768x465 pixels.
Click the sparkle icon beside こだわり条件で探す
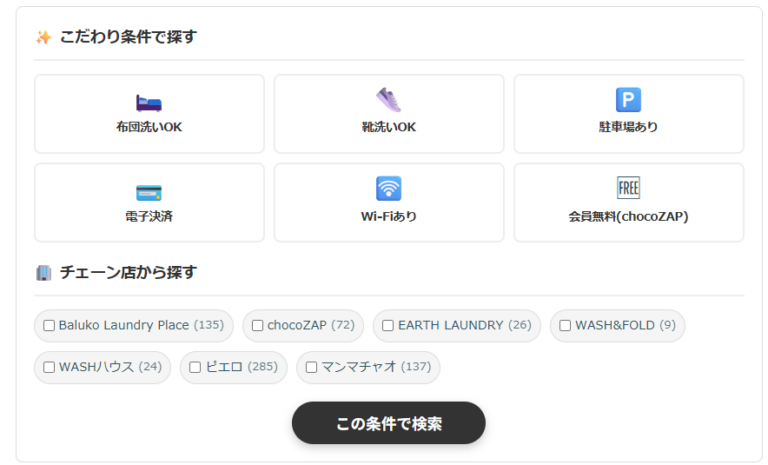tap(43, 37)
